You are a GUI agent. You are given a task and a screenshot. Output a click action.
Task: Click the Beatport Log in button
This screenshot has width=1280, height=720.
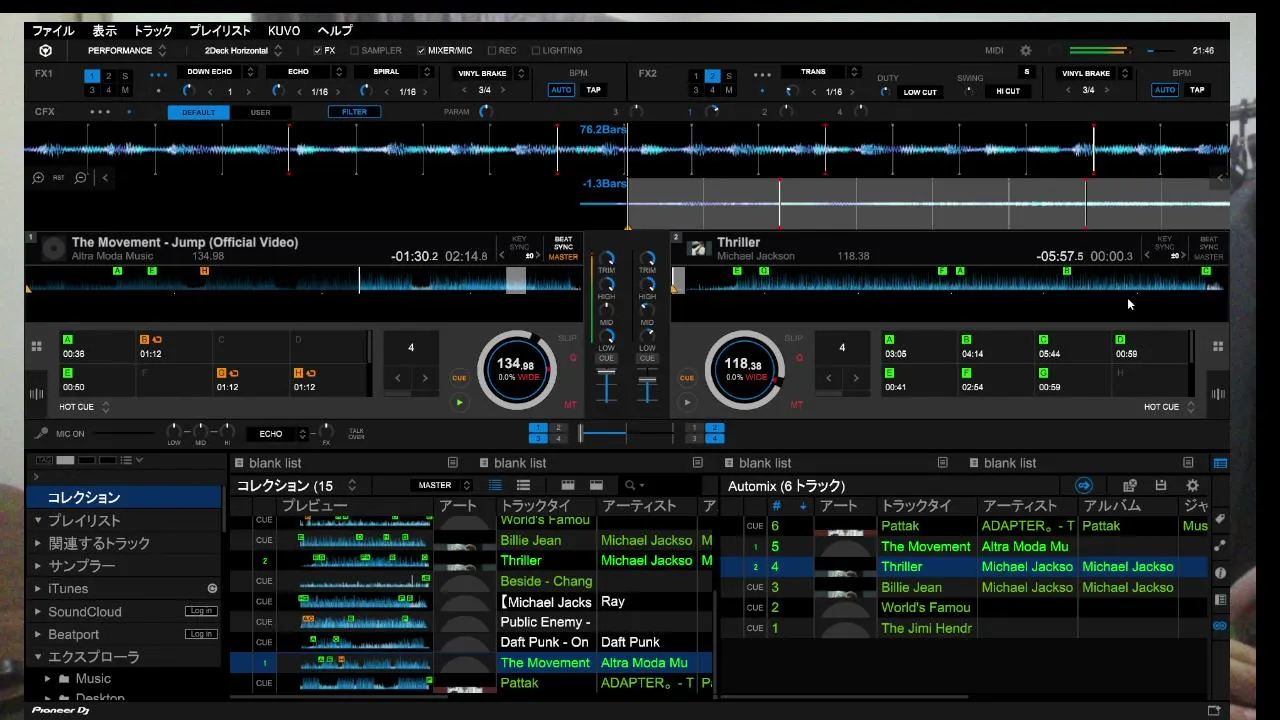click(x=200, y=634)
